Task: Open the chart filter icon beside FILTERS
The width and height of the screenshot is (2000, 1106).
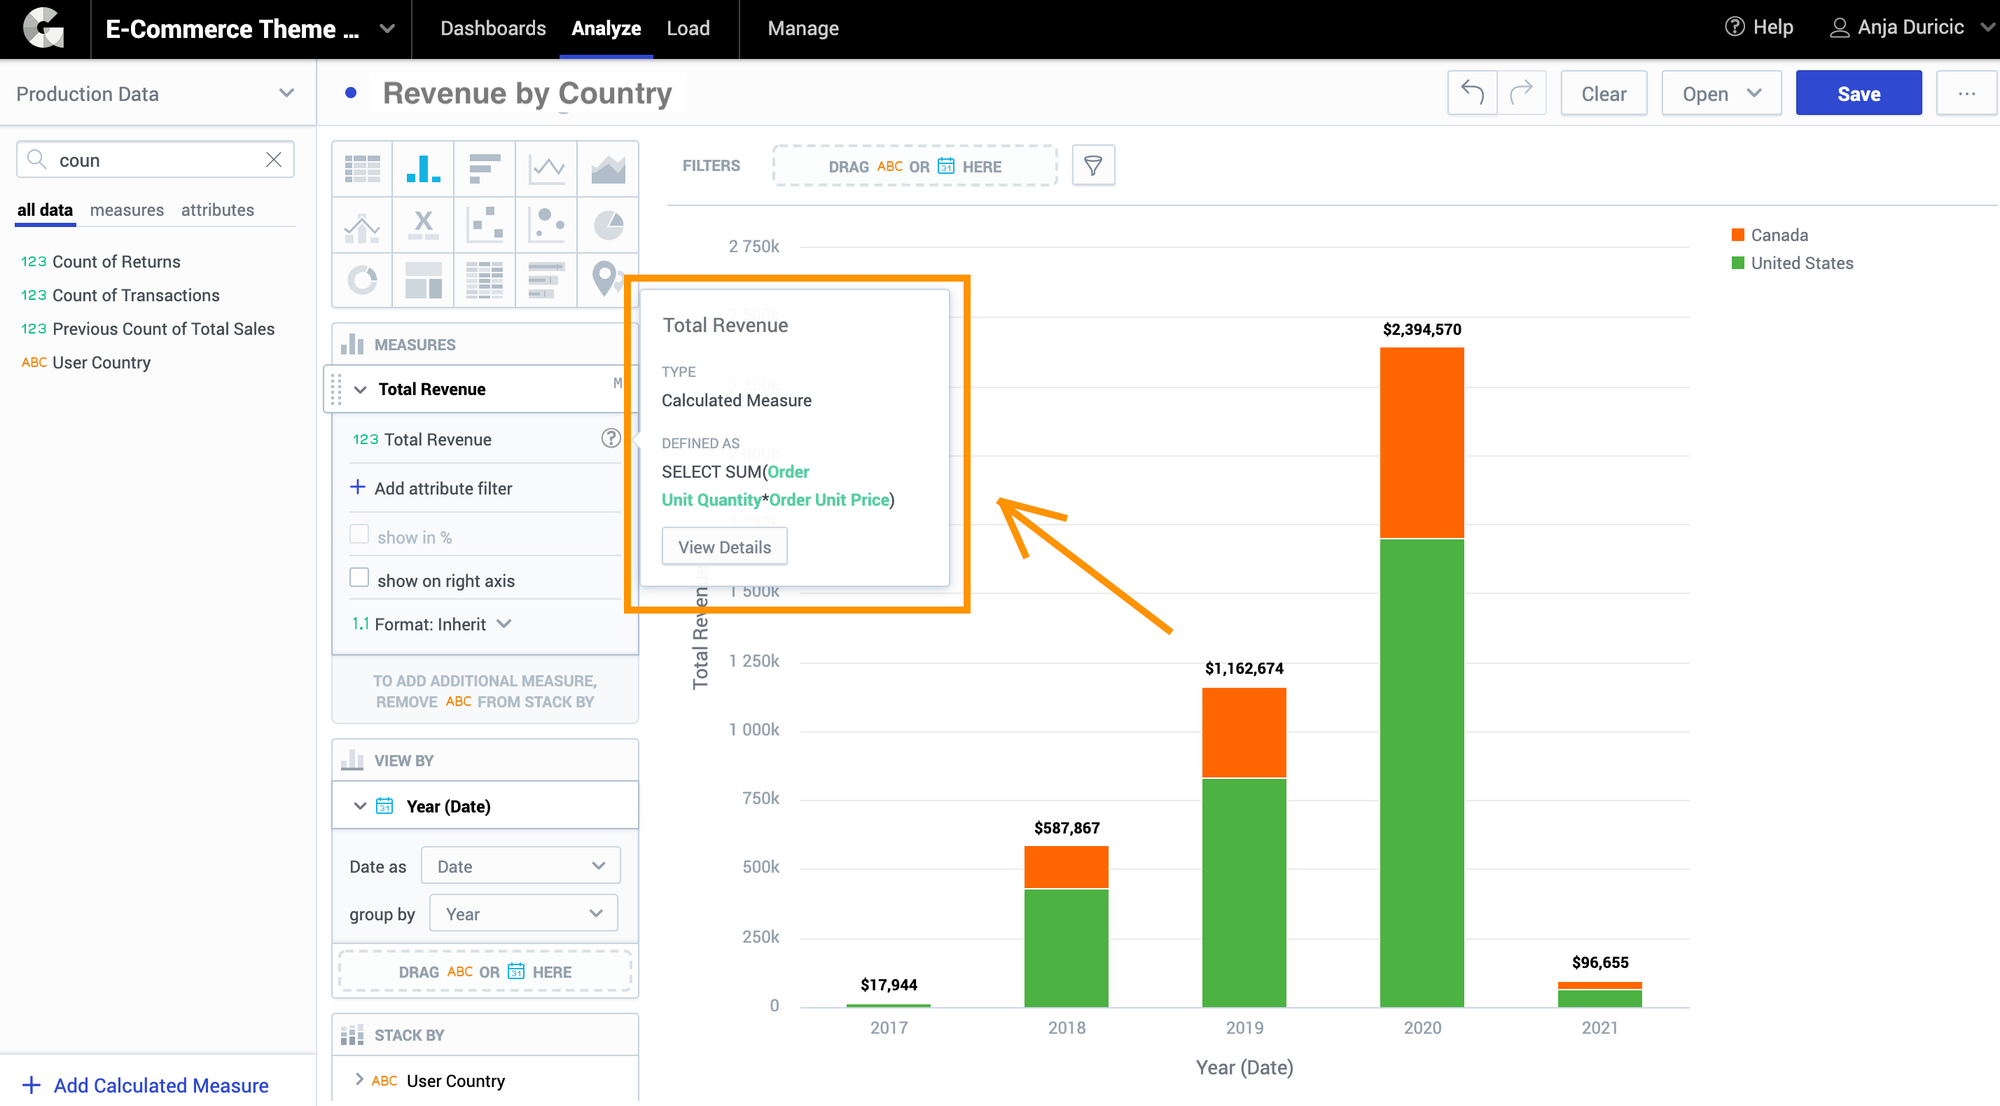Action: [1093, 165]
